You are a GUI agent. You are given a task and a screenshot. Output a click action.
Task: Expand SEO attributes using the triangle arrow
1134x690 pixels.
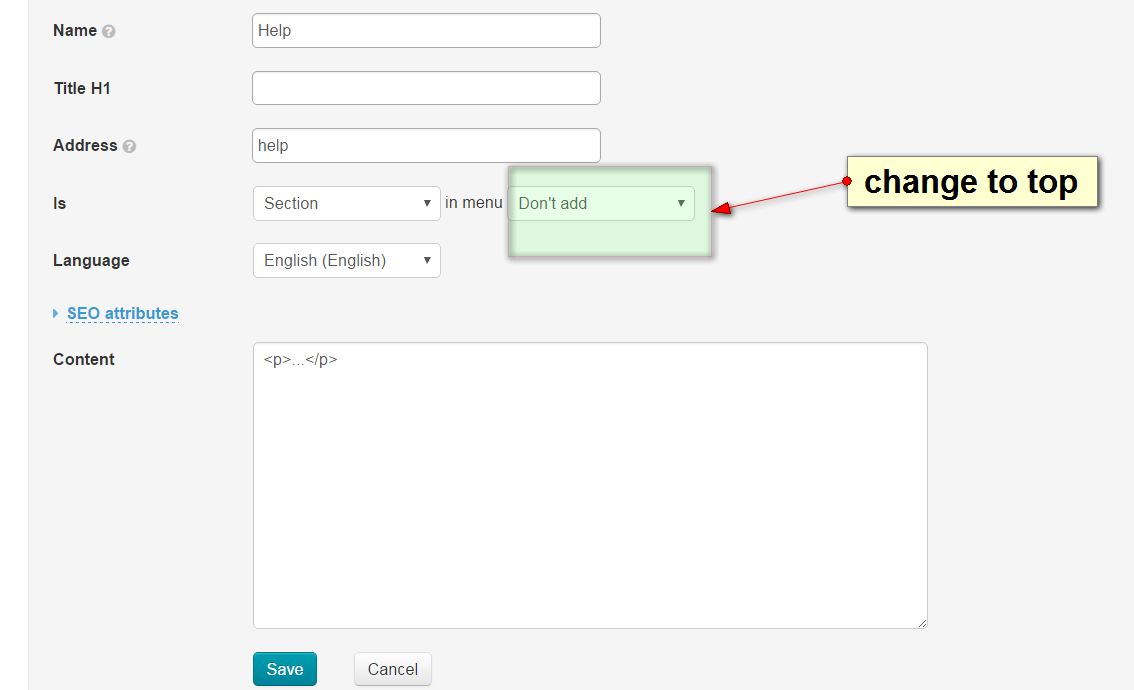click(x=56, y=314)
